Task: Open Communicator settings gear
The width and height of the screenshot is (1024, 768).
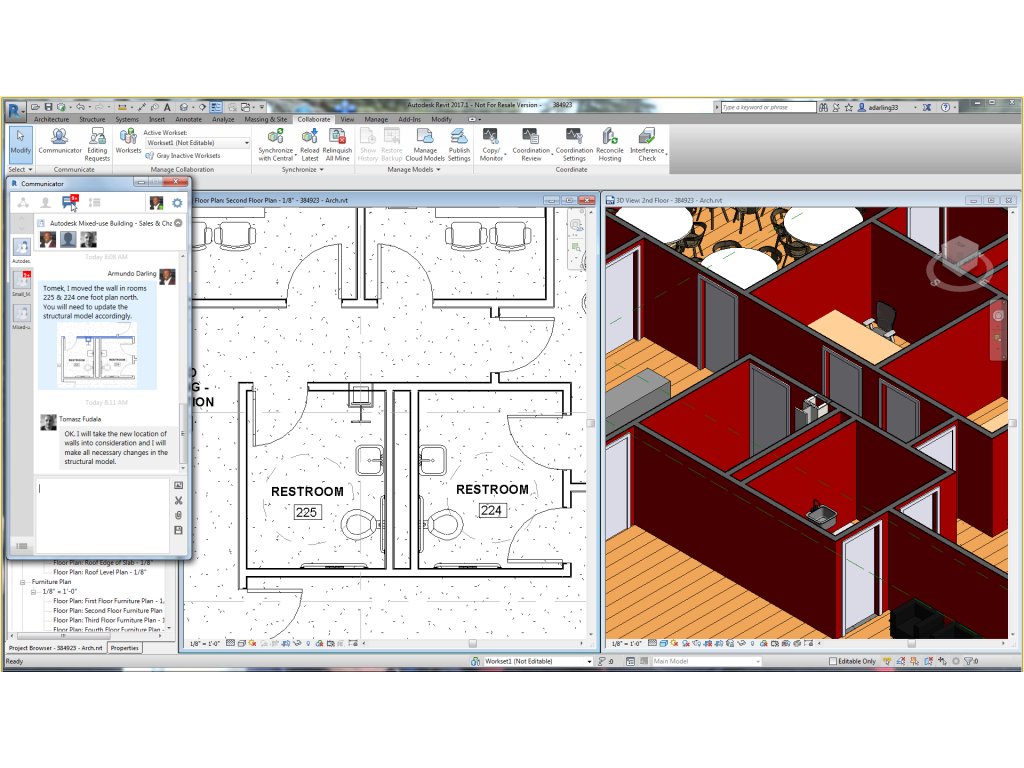Action: (x=177, y=203)
